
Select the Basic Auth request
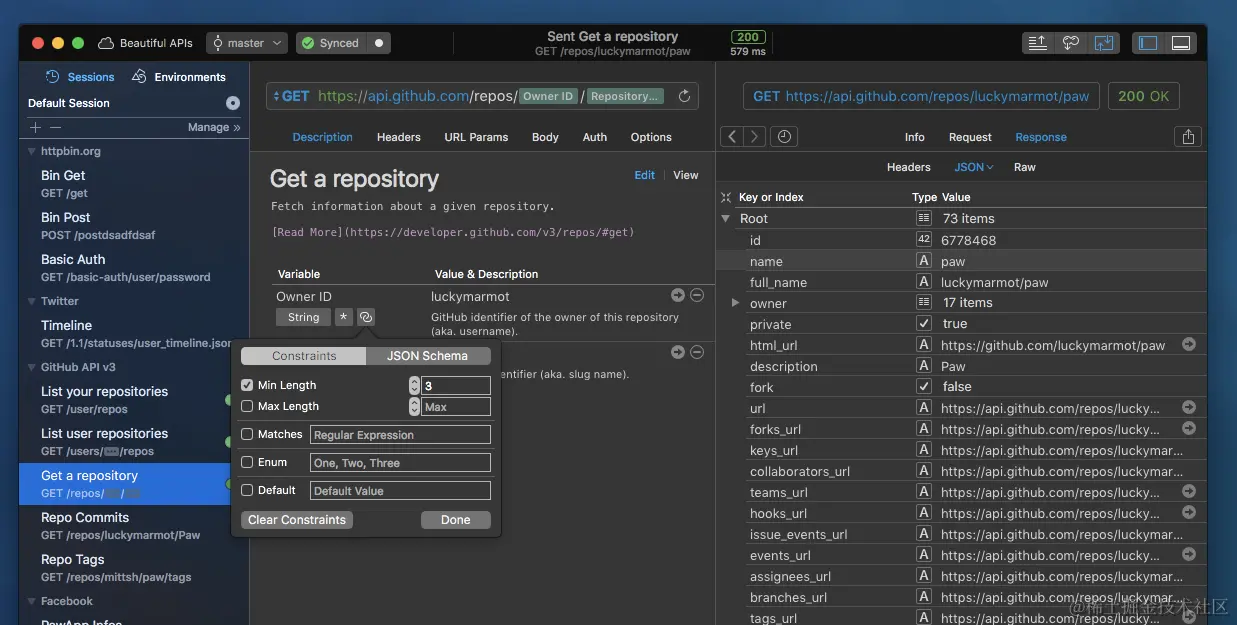point(134,268)
